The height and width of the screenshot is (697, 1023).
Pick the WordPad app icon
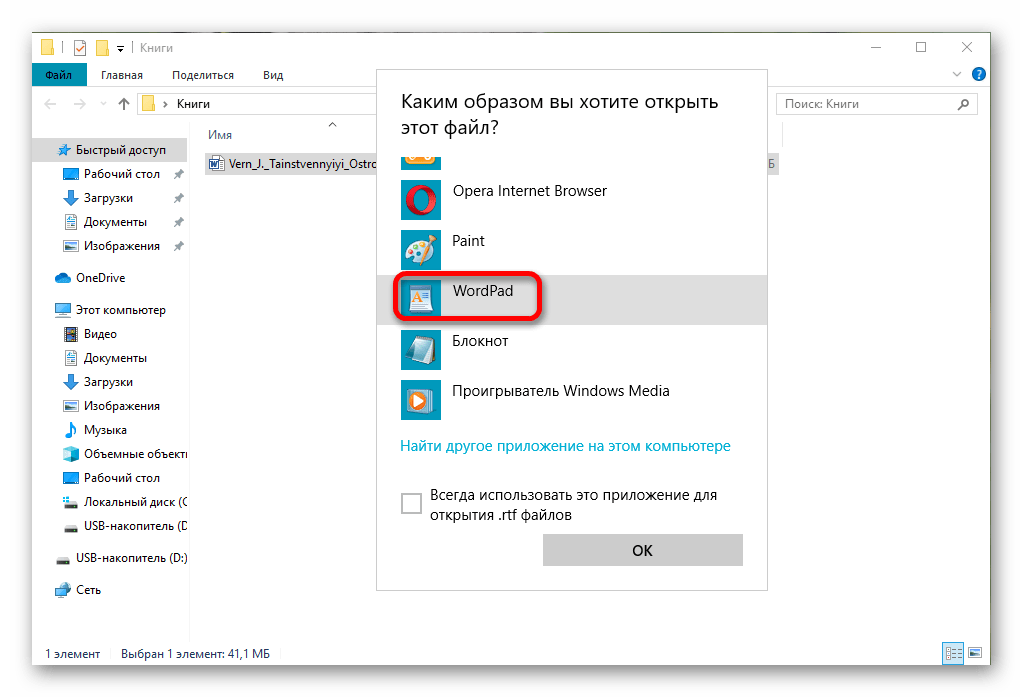click(x=421, y=299)
